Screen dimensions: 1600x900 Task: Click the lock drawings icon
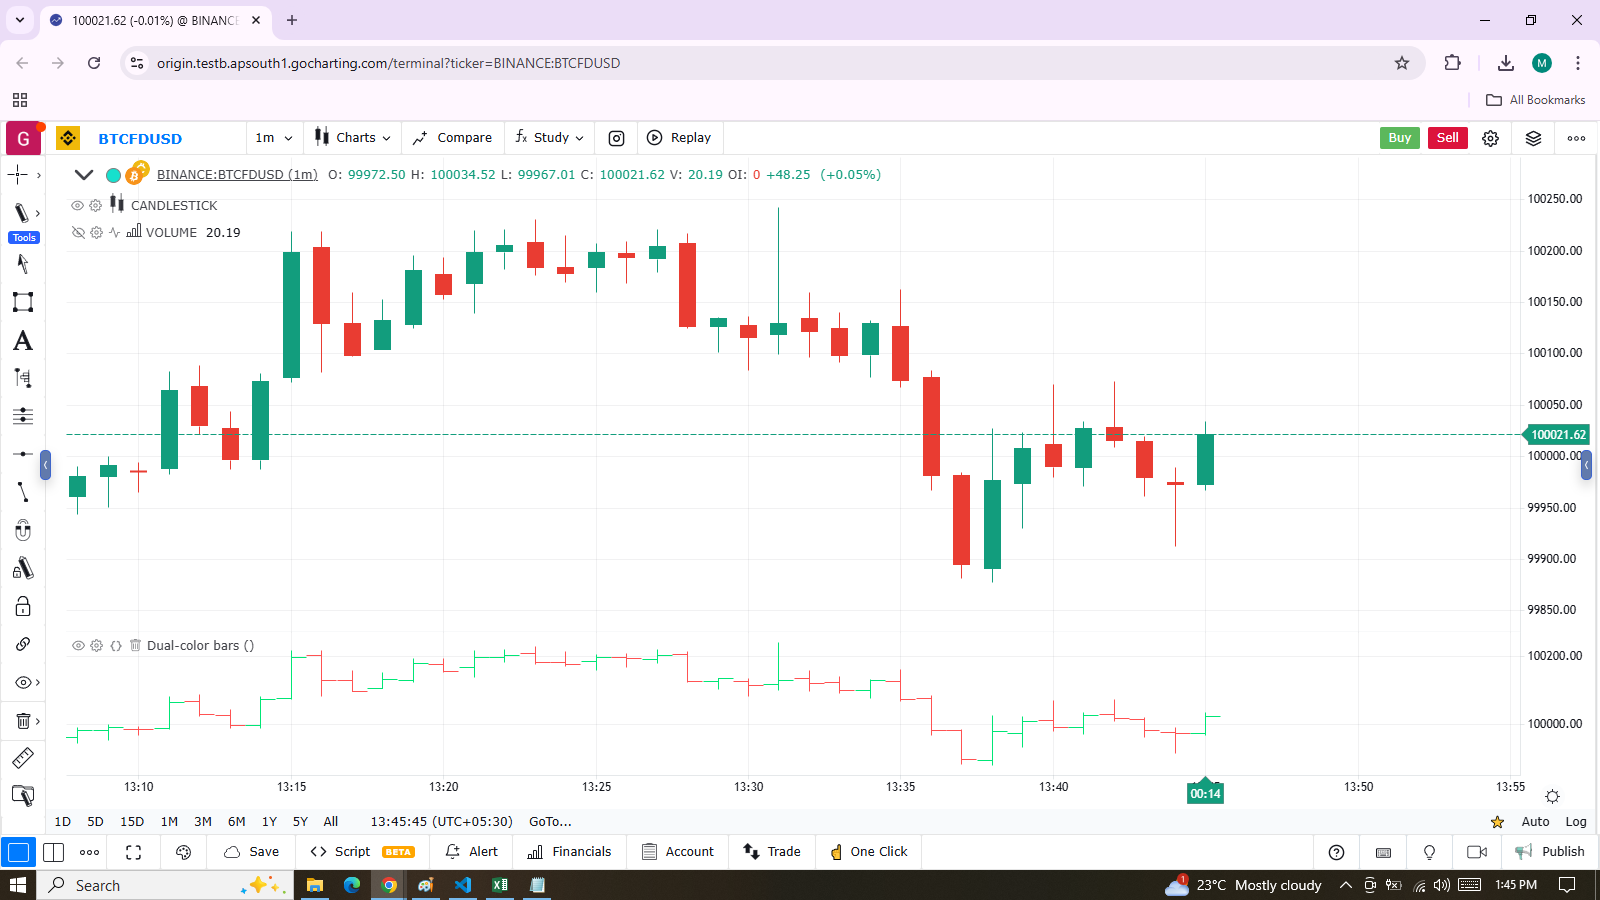pyautogui.click(x=22, y=606)
